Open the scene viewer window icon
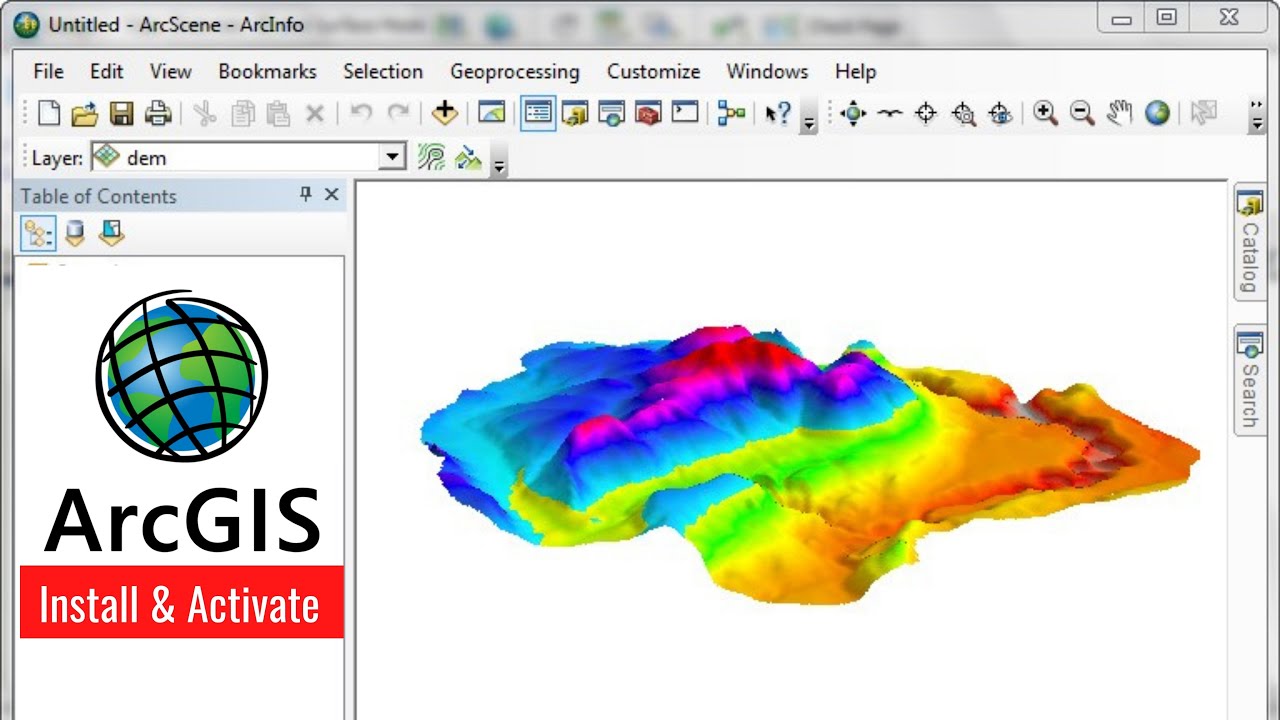The height and width of the screenshot is (720, 1280). pyautogui.click(x=492, y=113)
